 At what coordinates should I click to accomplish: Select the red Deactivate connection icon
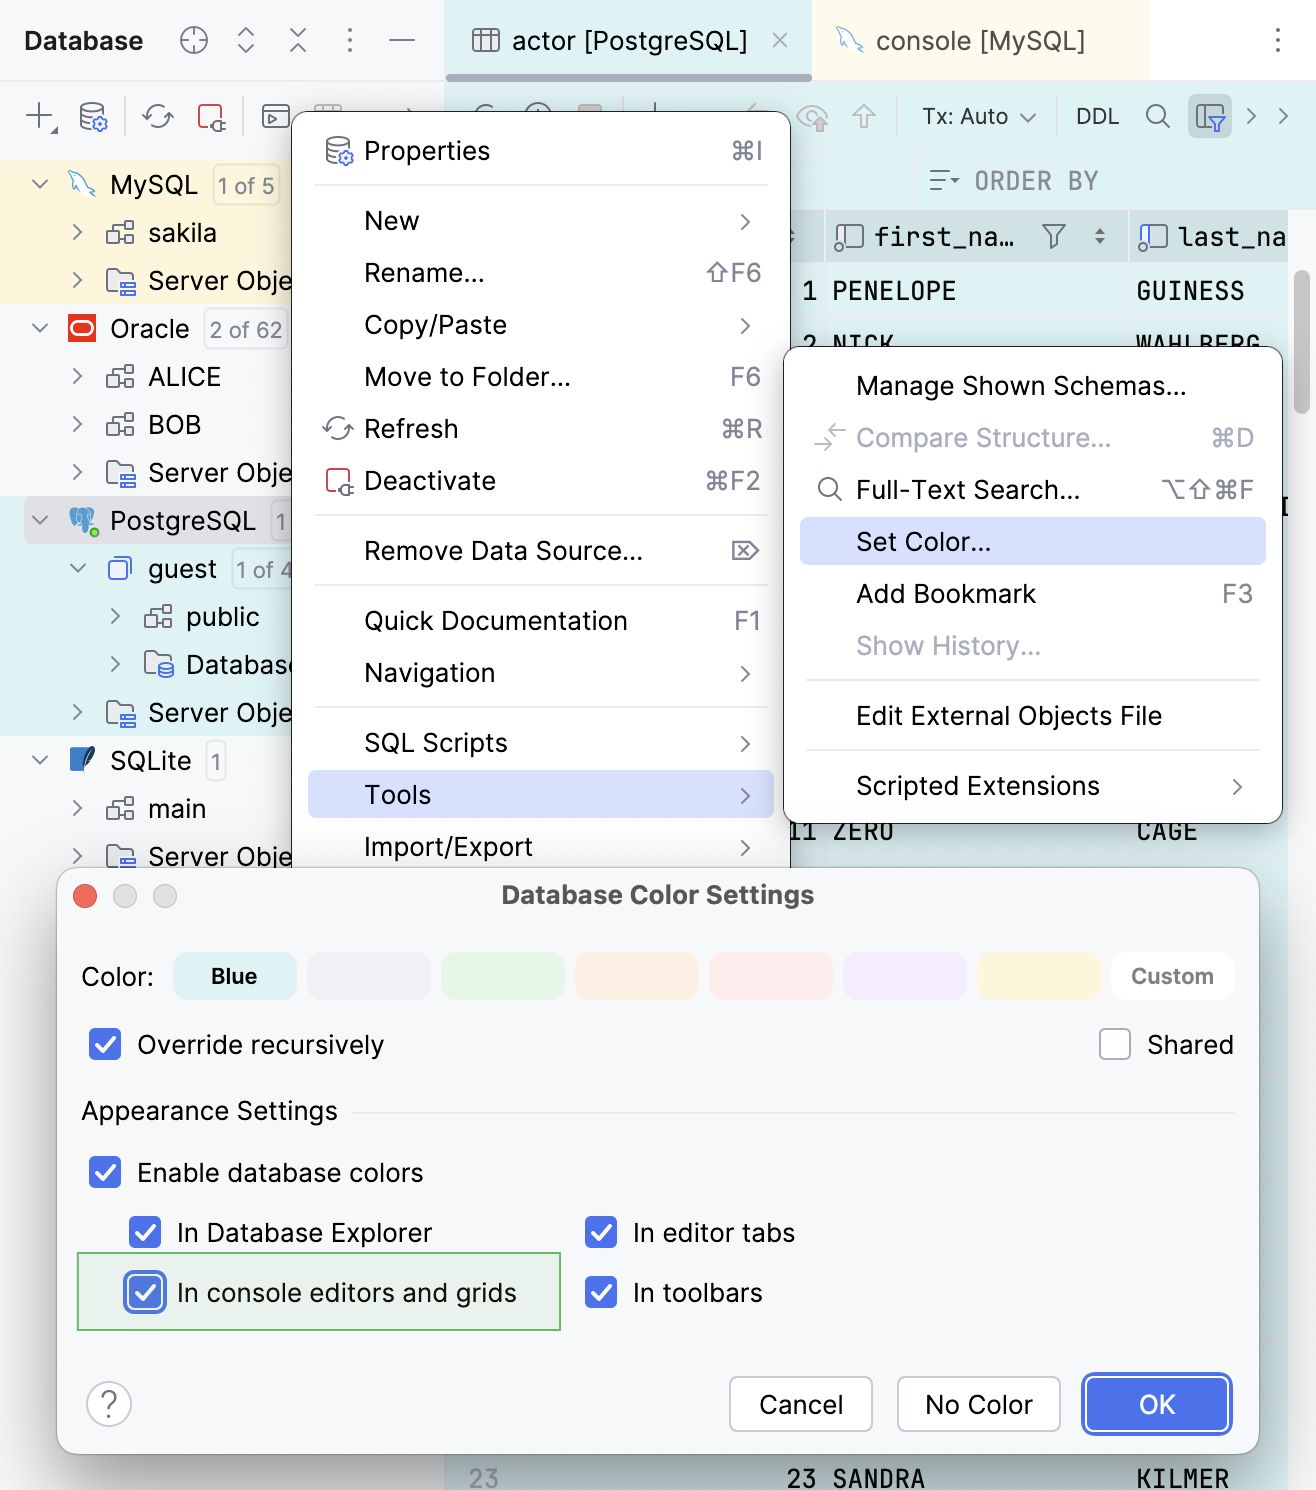coord(210,117)
